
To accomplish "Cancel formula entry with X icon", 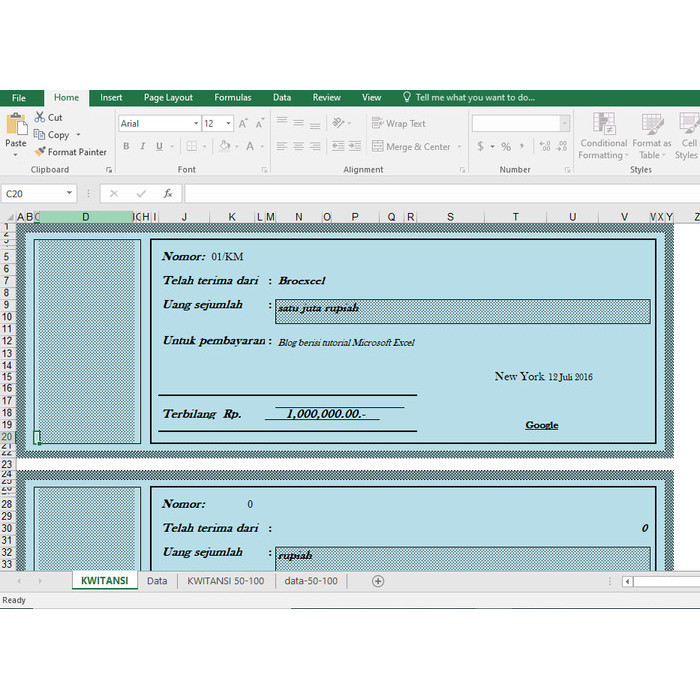I will click(114, 194).
